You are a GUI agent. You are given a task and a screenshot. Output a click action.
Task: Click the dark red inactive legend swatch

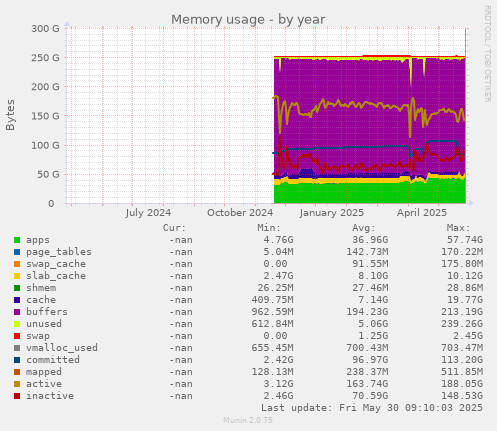point(17,396)
